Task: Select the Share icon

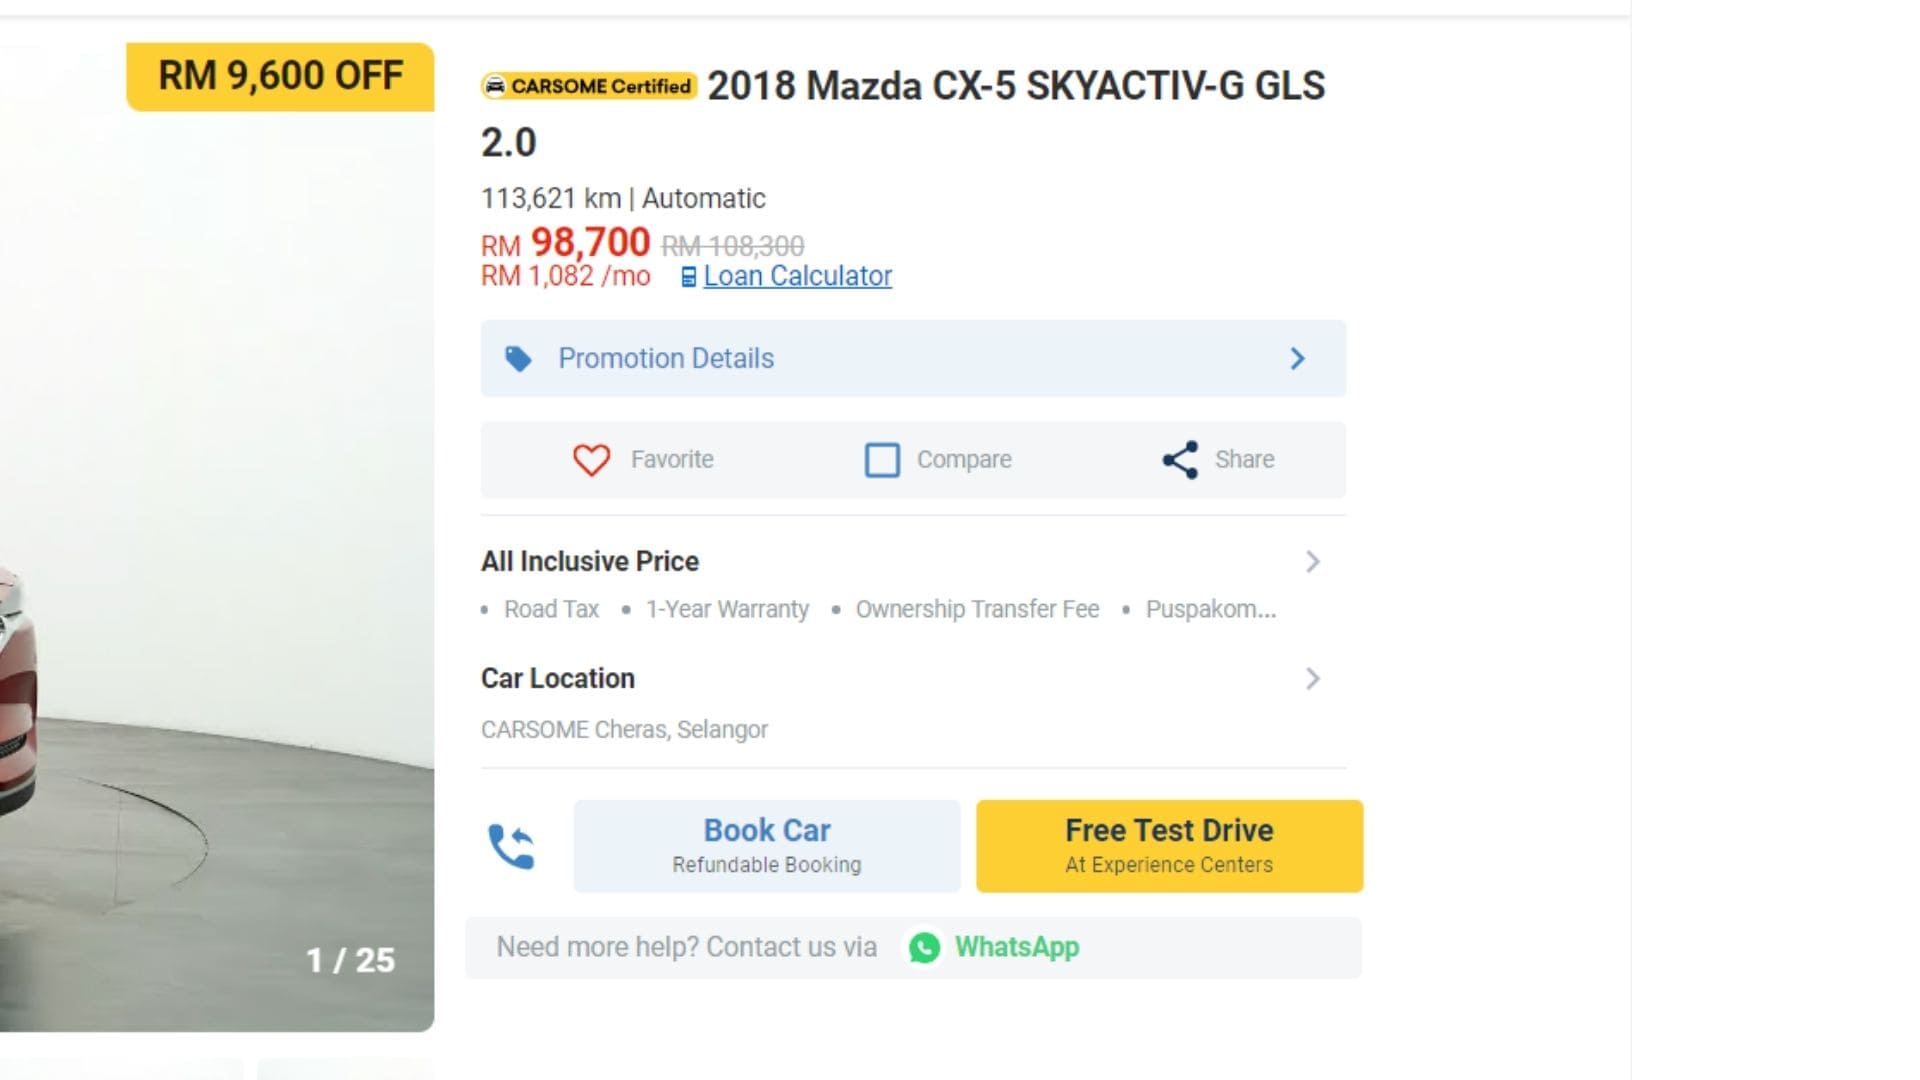Action: point(1178,460)
